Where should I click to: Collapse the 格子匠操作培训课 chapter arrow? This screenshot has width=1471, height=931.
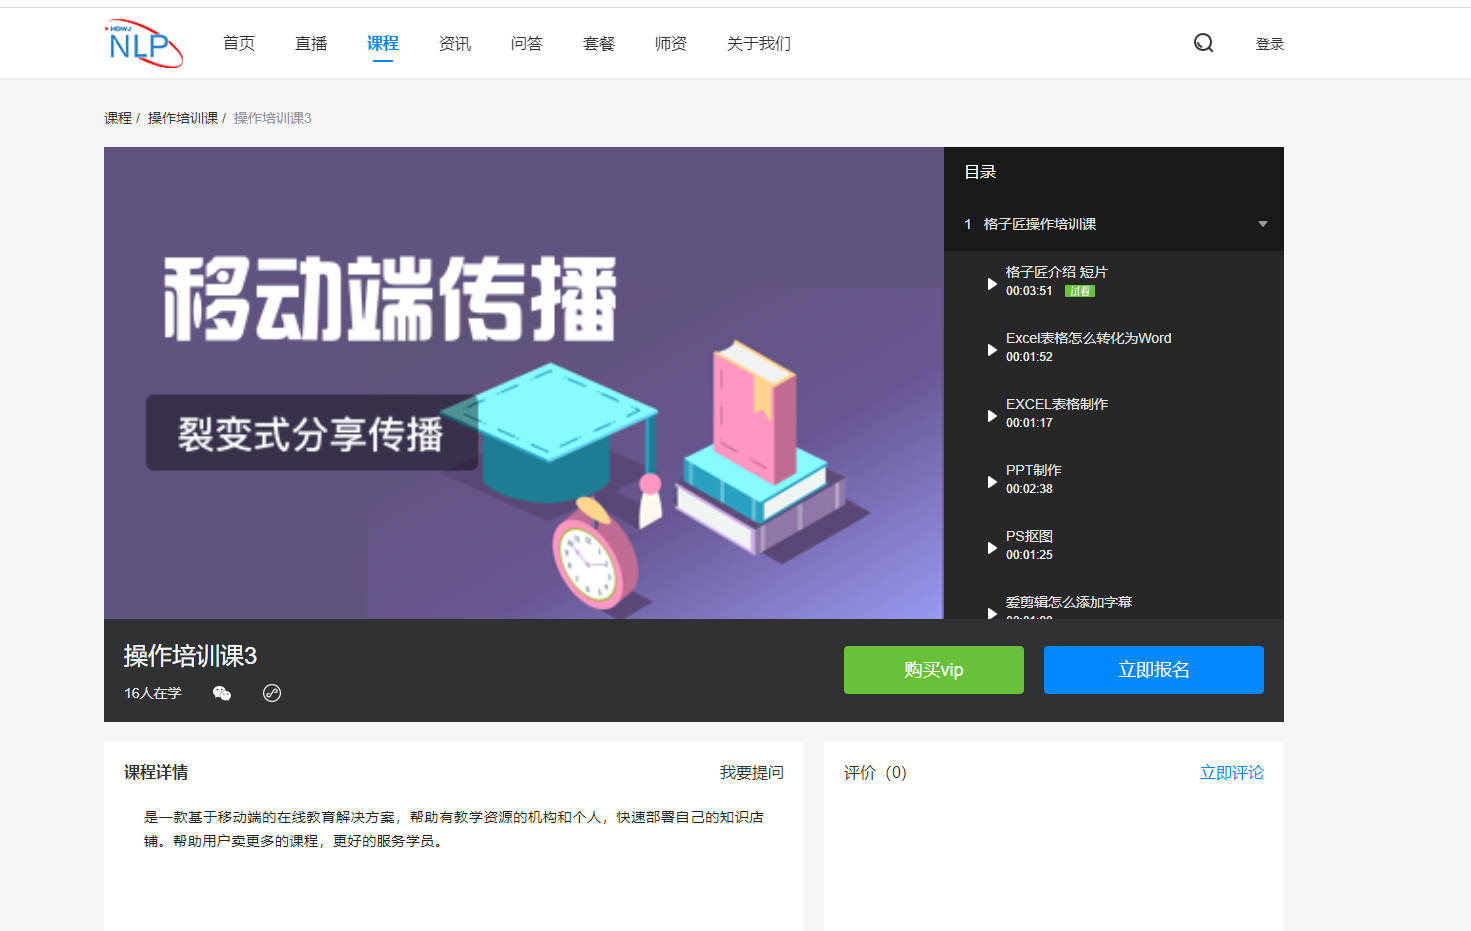pos(1263,224)
